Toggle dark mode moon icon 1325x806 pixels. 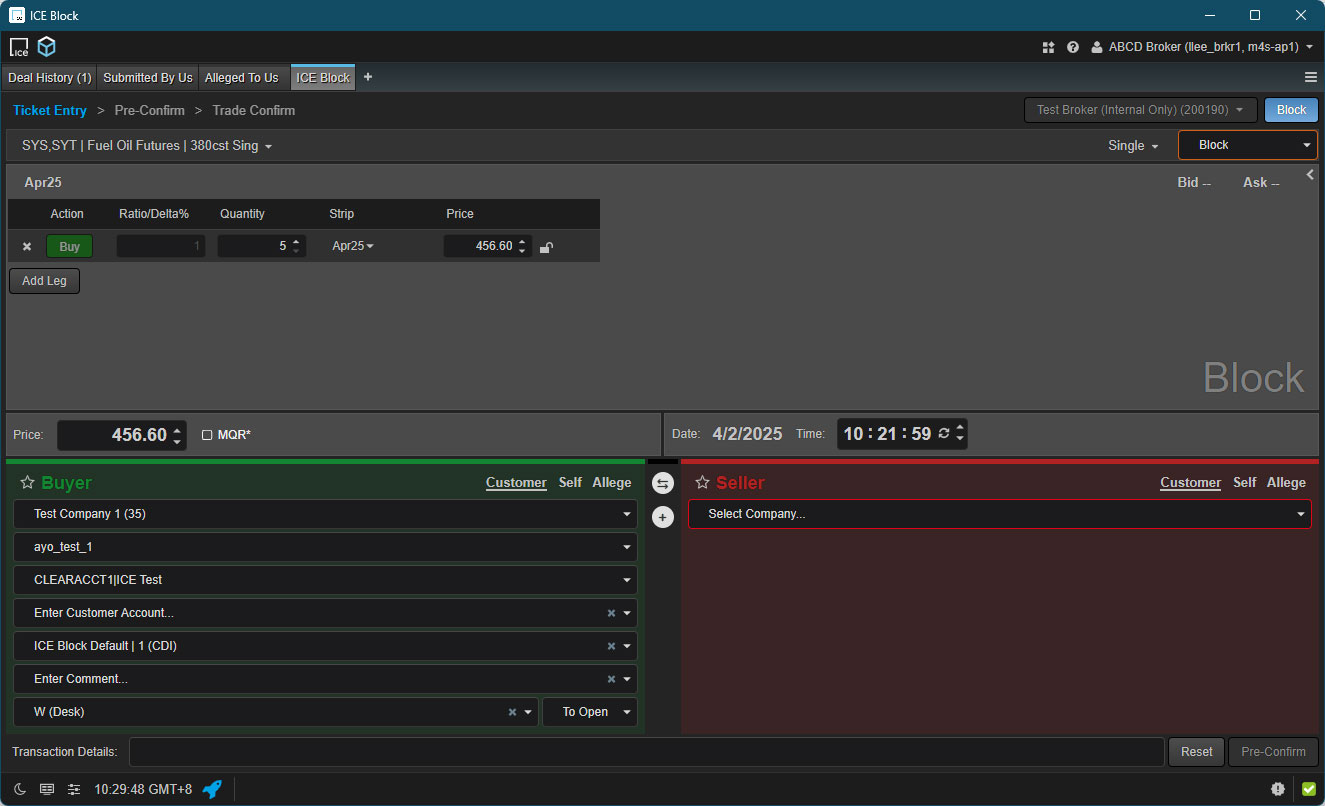(x=19, y=789)
